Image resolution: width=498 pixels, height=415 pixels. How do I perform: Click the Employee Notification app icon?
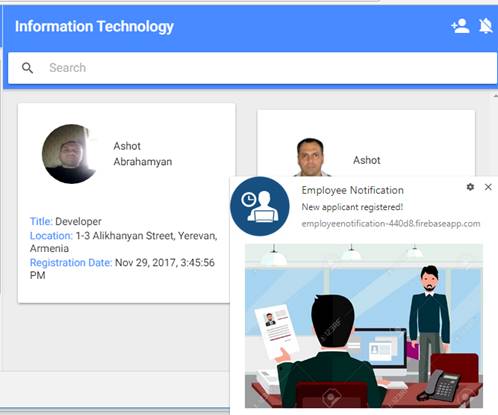(x=260, y=206)
